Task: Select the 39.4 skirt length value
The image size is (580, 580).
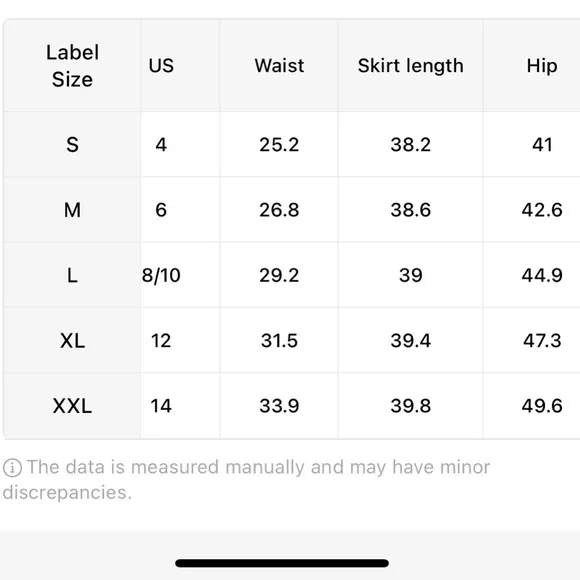Action: click(x=410, y=340)
